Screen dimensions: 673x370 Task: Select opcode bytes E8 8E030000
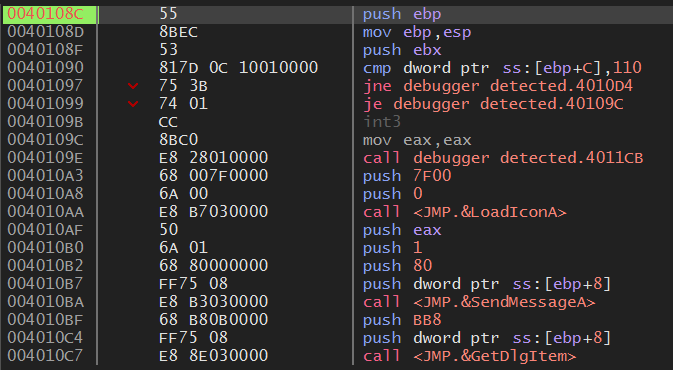click(213, 356)
